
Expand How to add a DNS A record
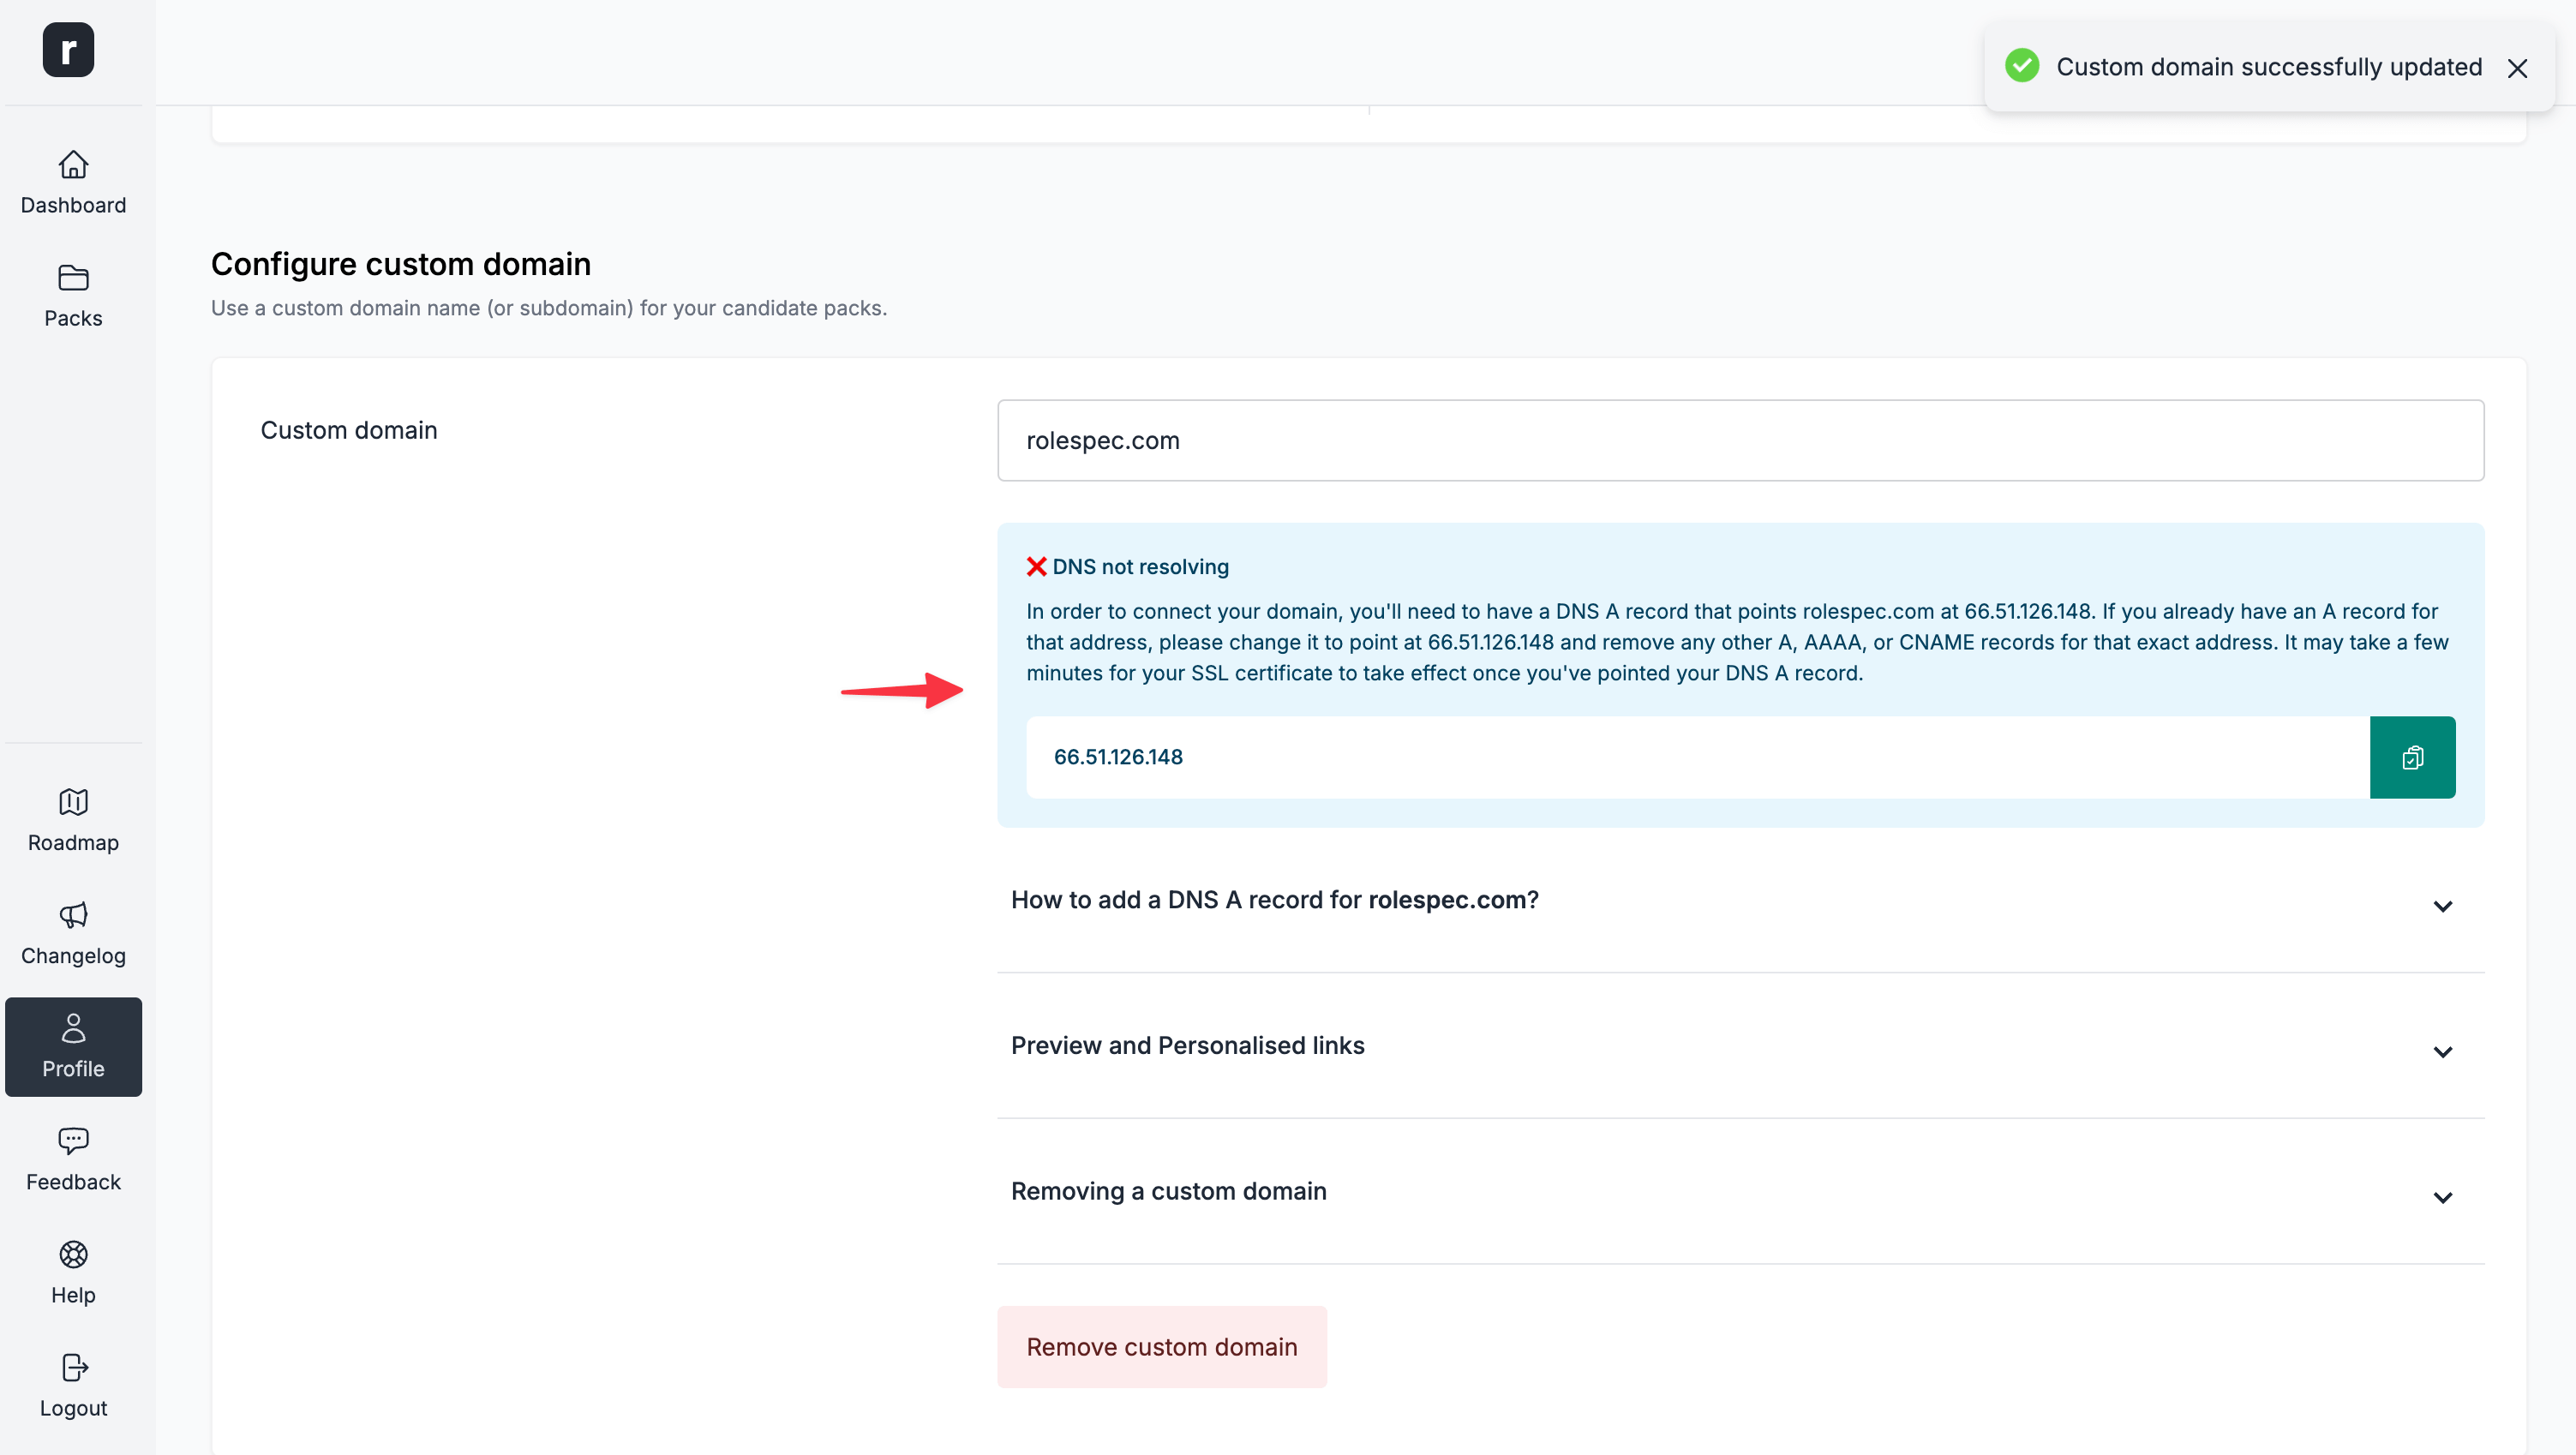(2444, 906)
